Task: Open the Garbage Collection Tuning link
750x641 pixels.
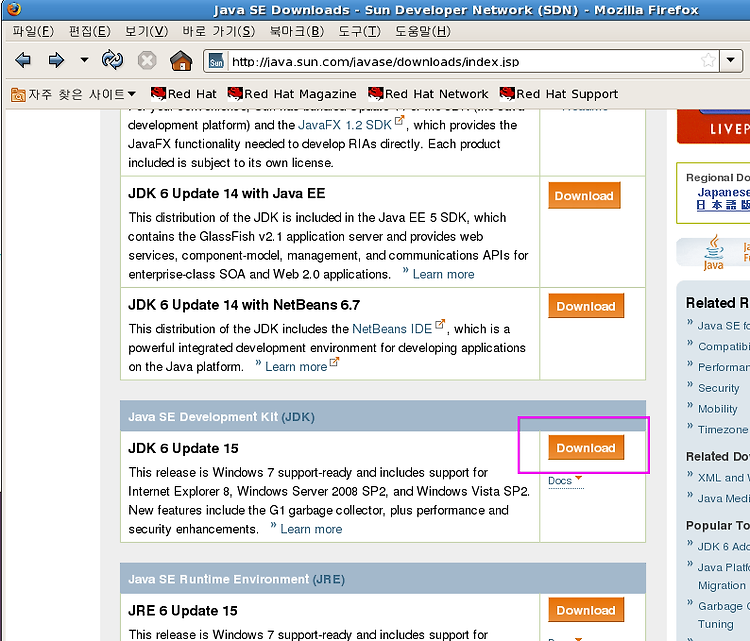Action: 724,615
